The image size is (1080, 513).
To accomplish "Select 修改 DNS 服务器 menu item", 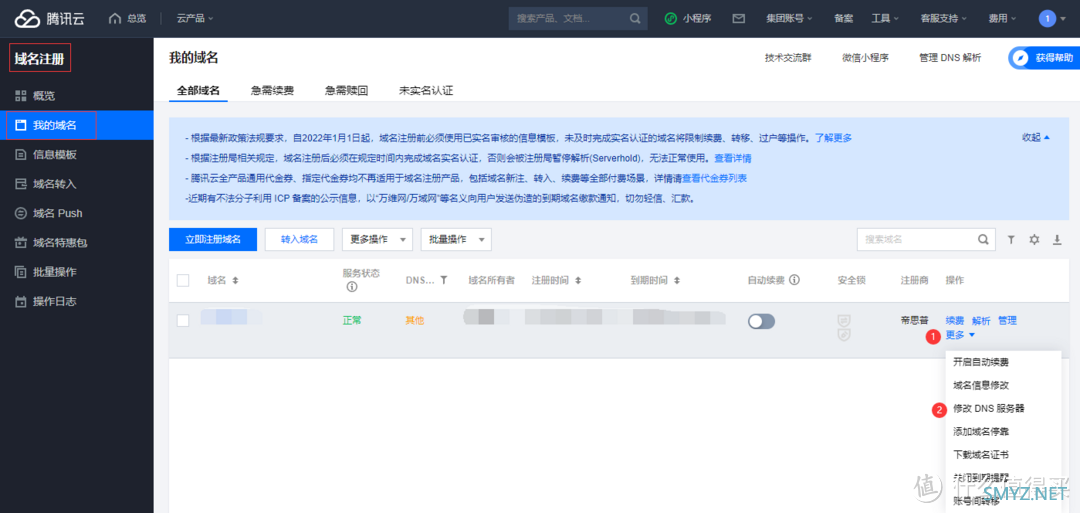I will point(988,408).
